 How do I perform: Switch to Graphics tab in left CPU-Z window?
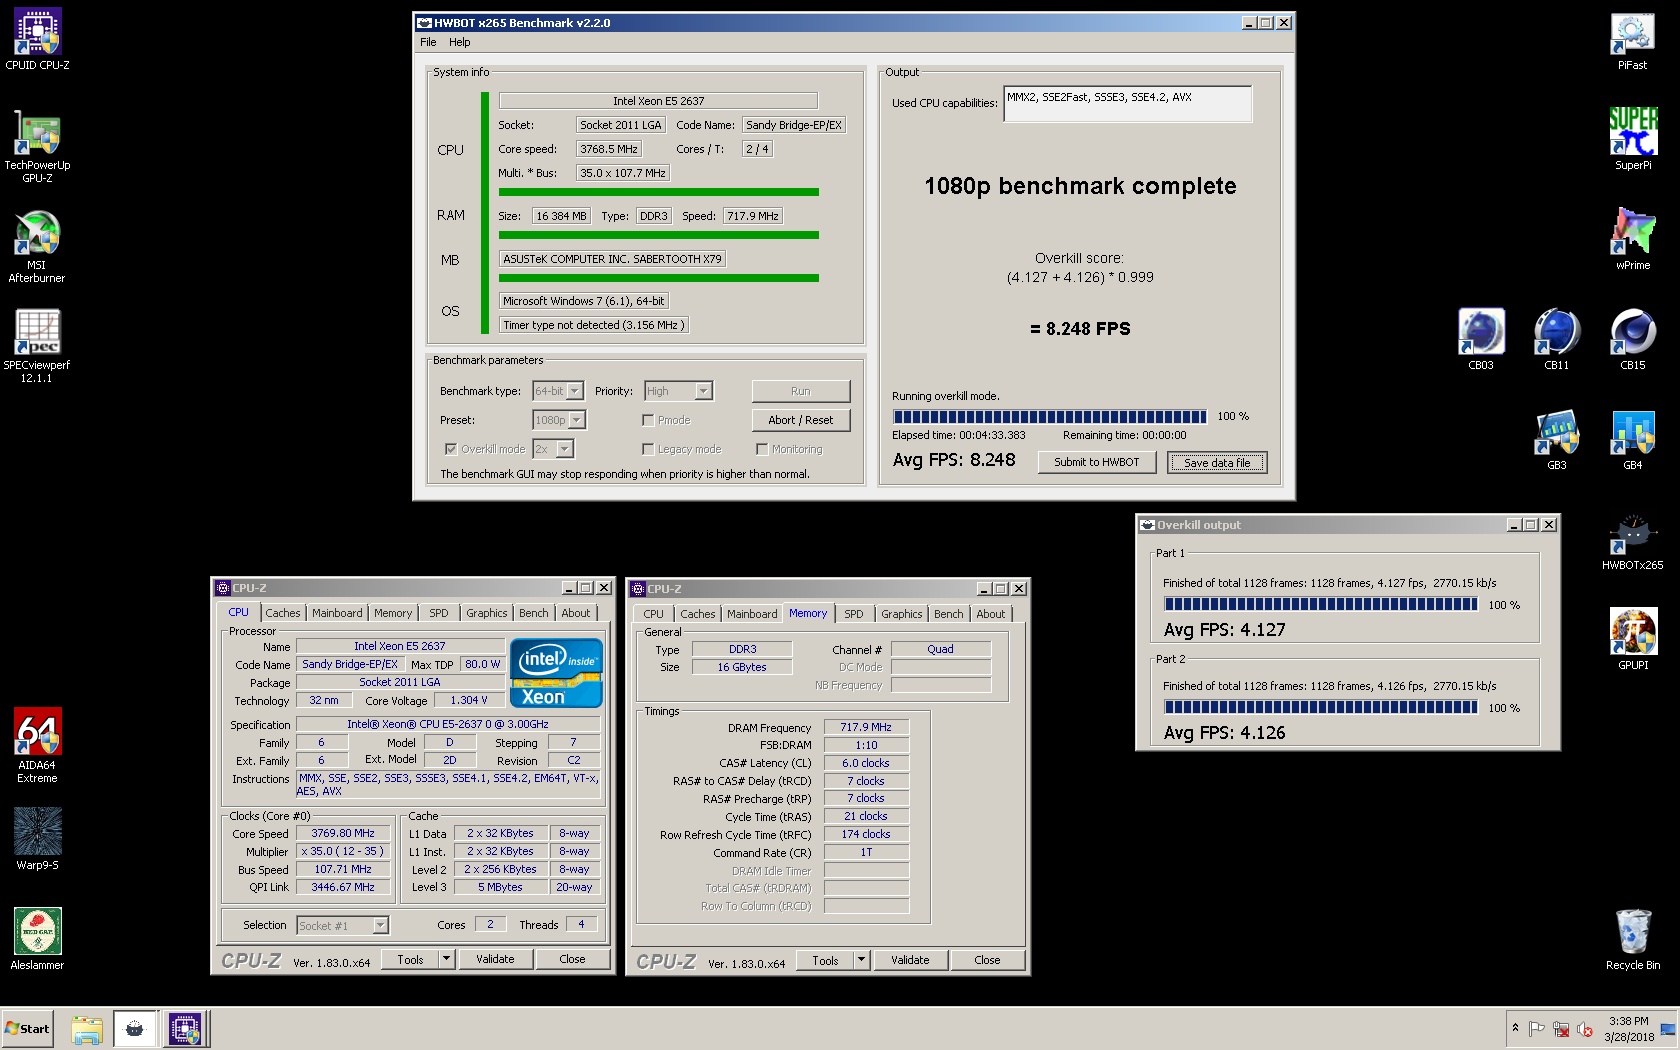click(x=487, y=613)
